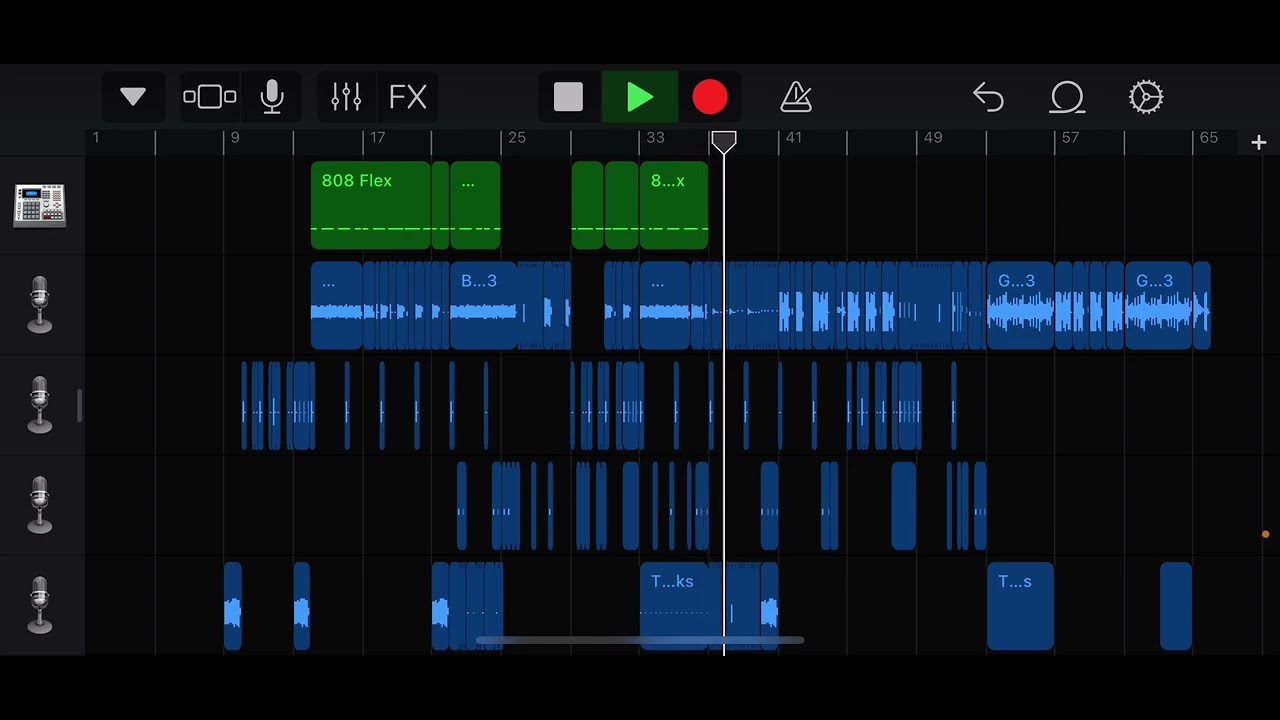Click ruler at bar 49
Viewport: 1280px width, 720px height.
[932, 138]
